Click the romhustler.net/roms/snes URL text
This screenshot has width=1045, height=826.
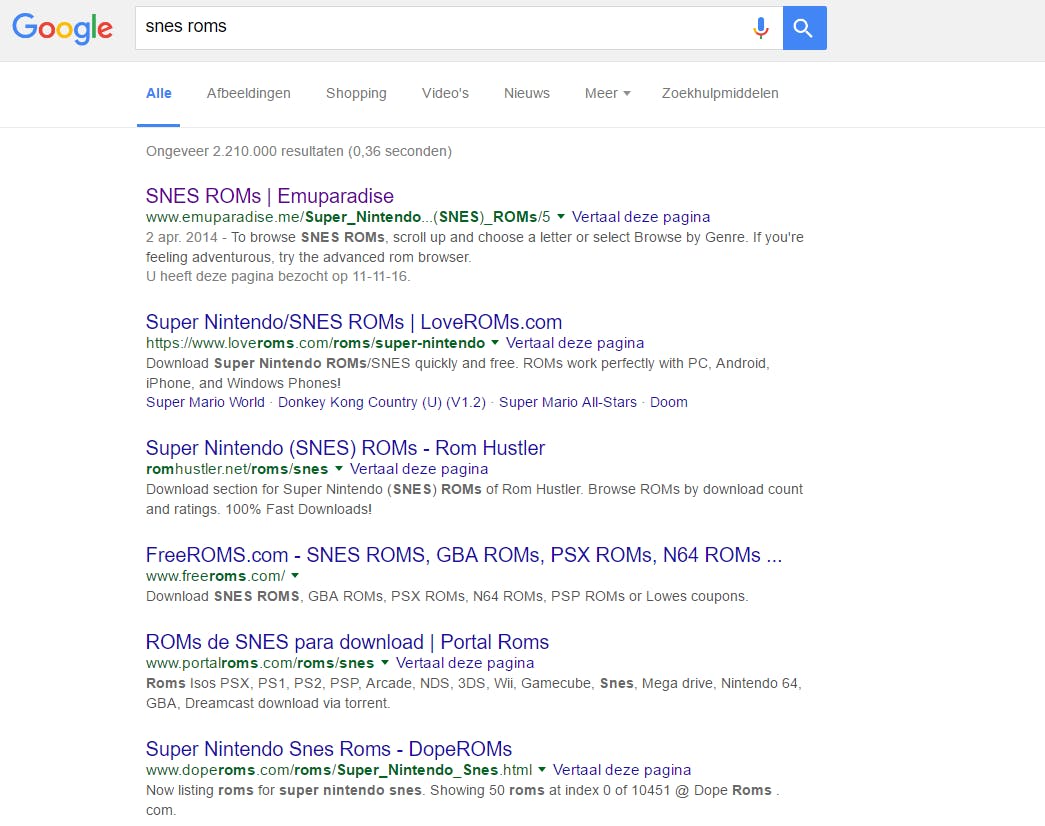click(x=237, y=469)
